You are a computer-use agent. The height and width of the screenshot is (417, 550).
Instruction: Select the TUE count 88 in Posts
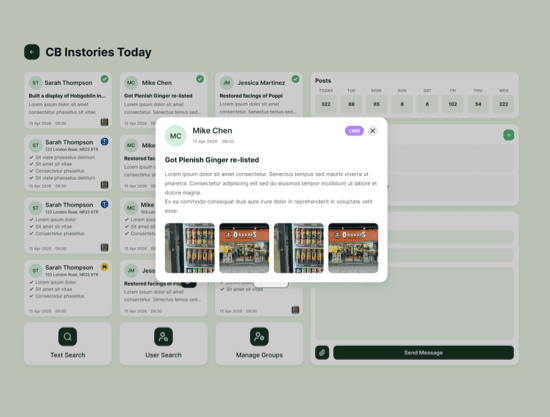(x=351, y=104)
